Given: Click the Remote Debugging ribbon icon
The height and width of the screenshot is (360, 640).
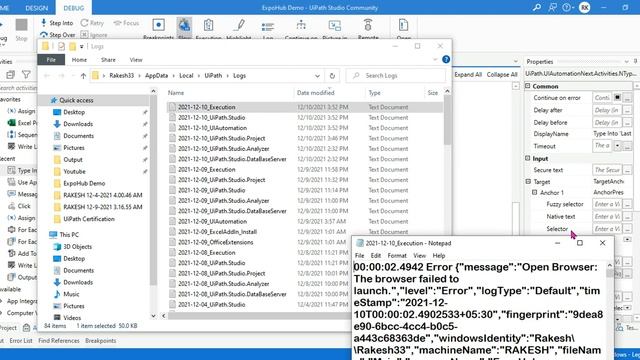Looking at the screenshot, I should (368, 25).
